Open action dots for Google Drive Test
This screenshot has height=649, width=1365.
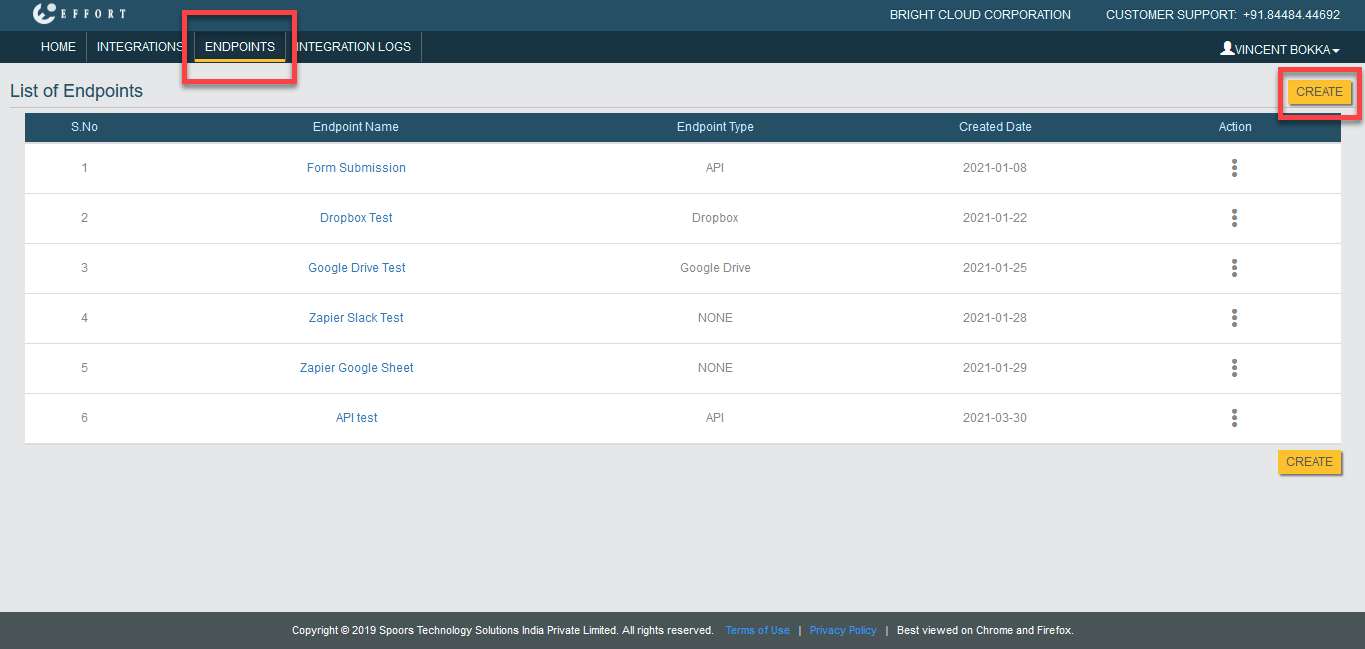[x=1234, y=268]
